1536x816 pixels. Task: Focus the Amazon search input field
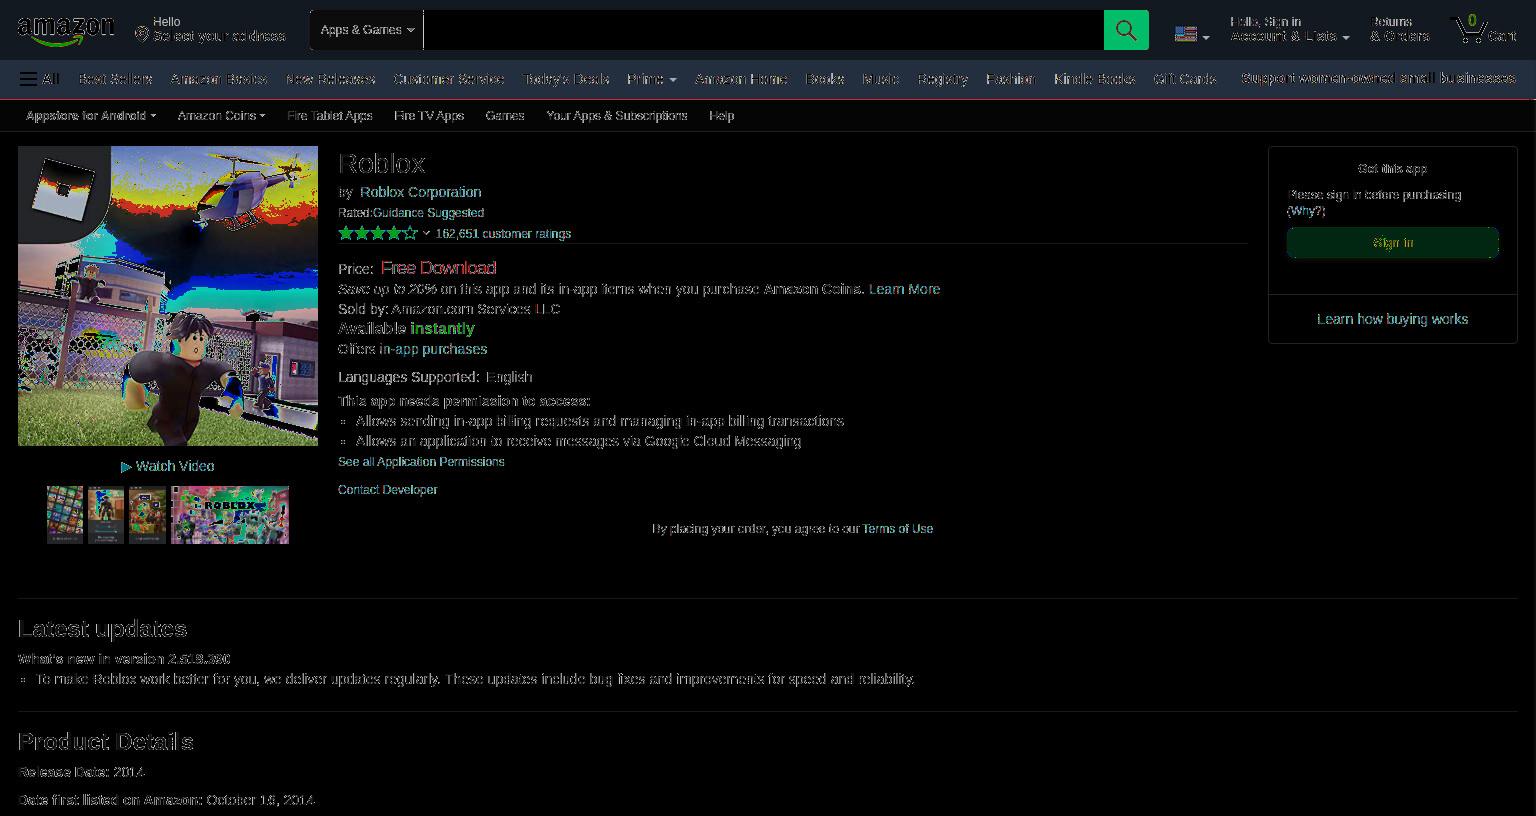pos(764,30)
